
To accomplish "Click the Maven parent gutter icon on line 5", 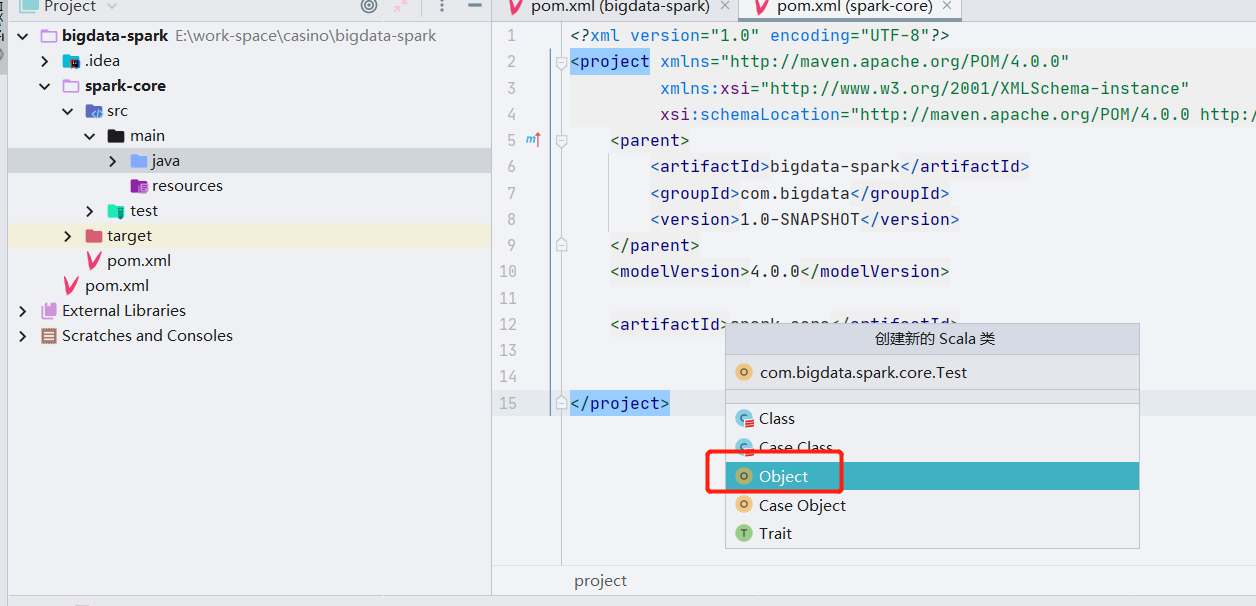I will (x=532, y=140).
